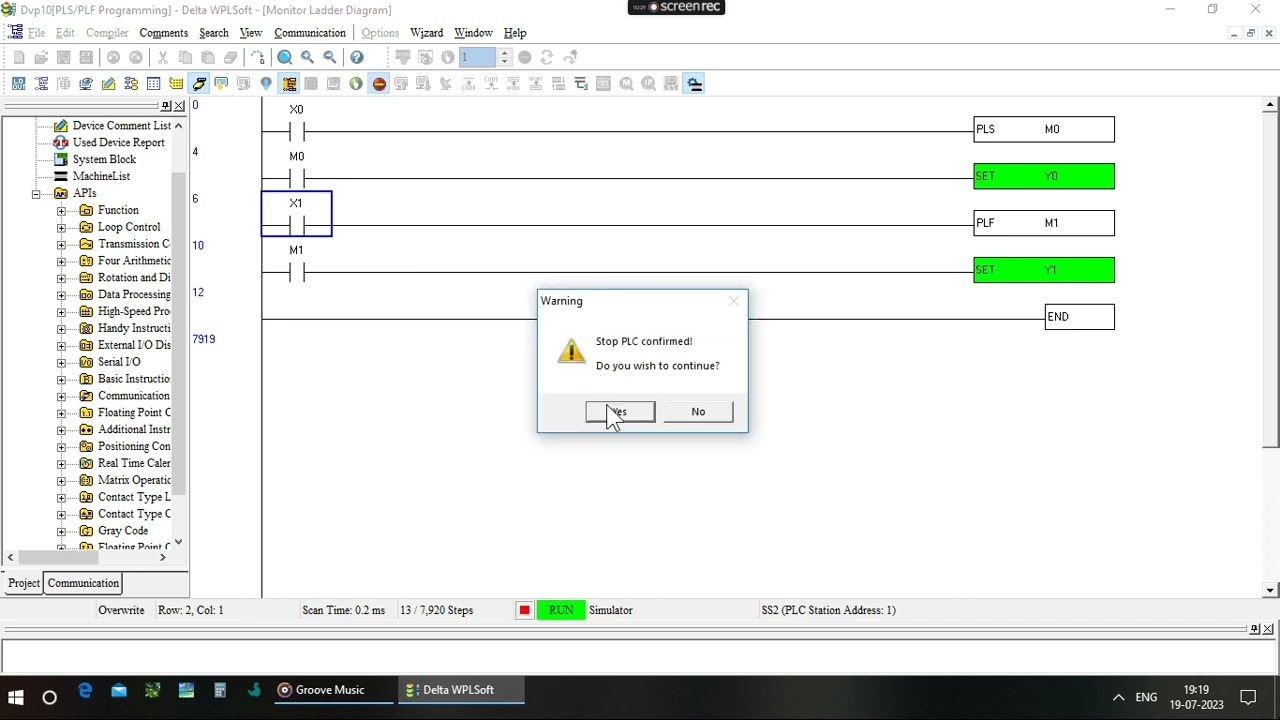Click the Windows Start button

16,697
